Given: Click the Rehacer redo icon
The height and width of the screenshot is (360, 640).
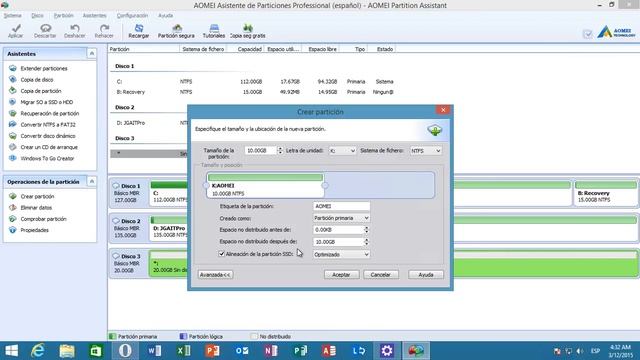Looking at the screenshot, I should click(x=104, y=31).
